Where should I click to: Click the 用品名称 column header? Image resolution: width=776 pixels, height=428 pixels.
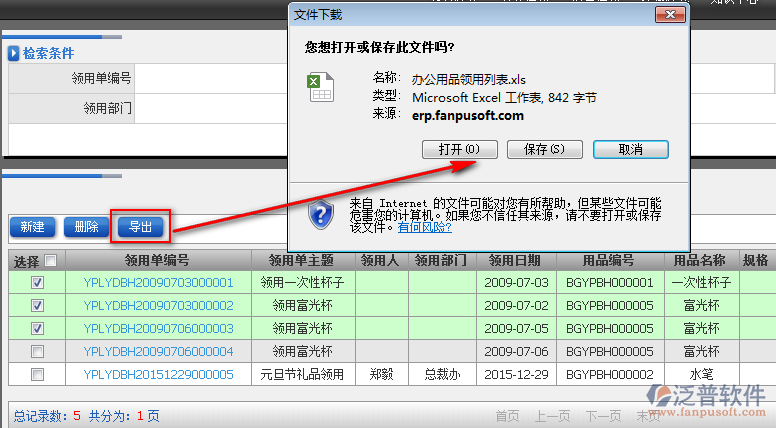(x=701, y=260)
